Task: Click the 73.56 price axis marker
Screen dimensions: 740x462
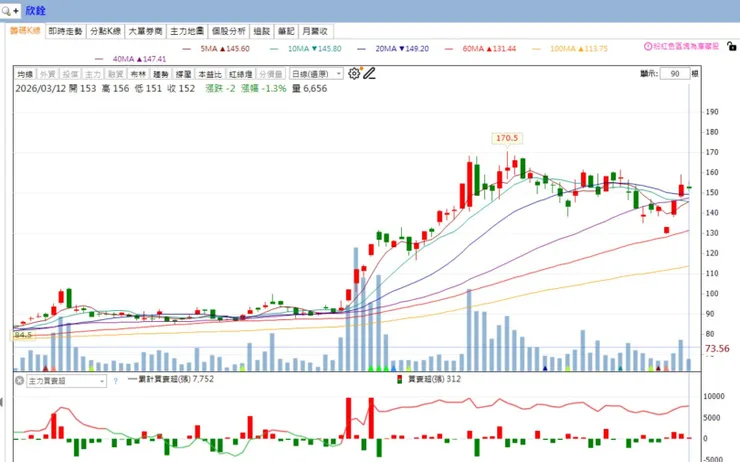Action: click(717, 349)
